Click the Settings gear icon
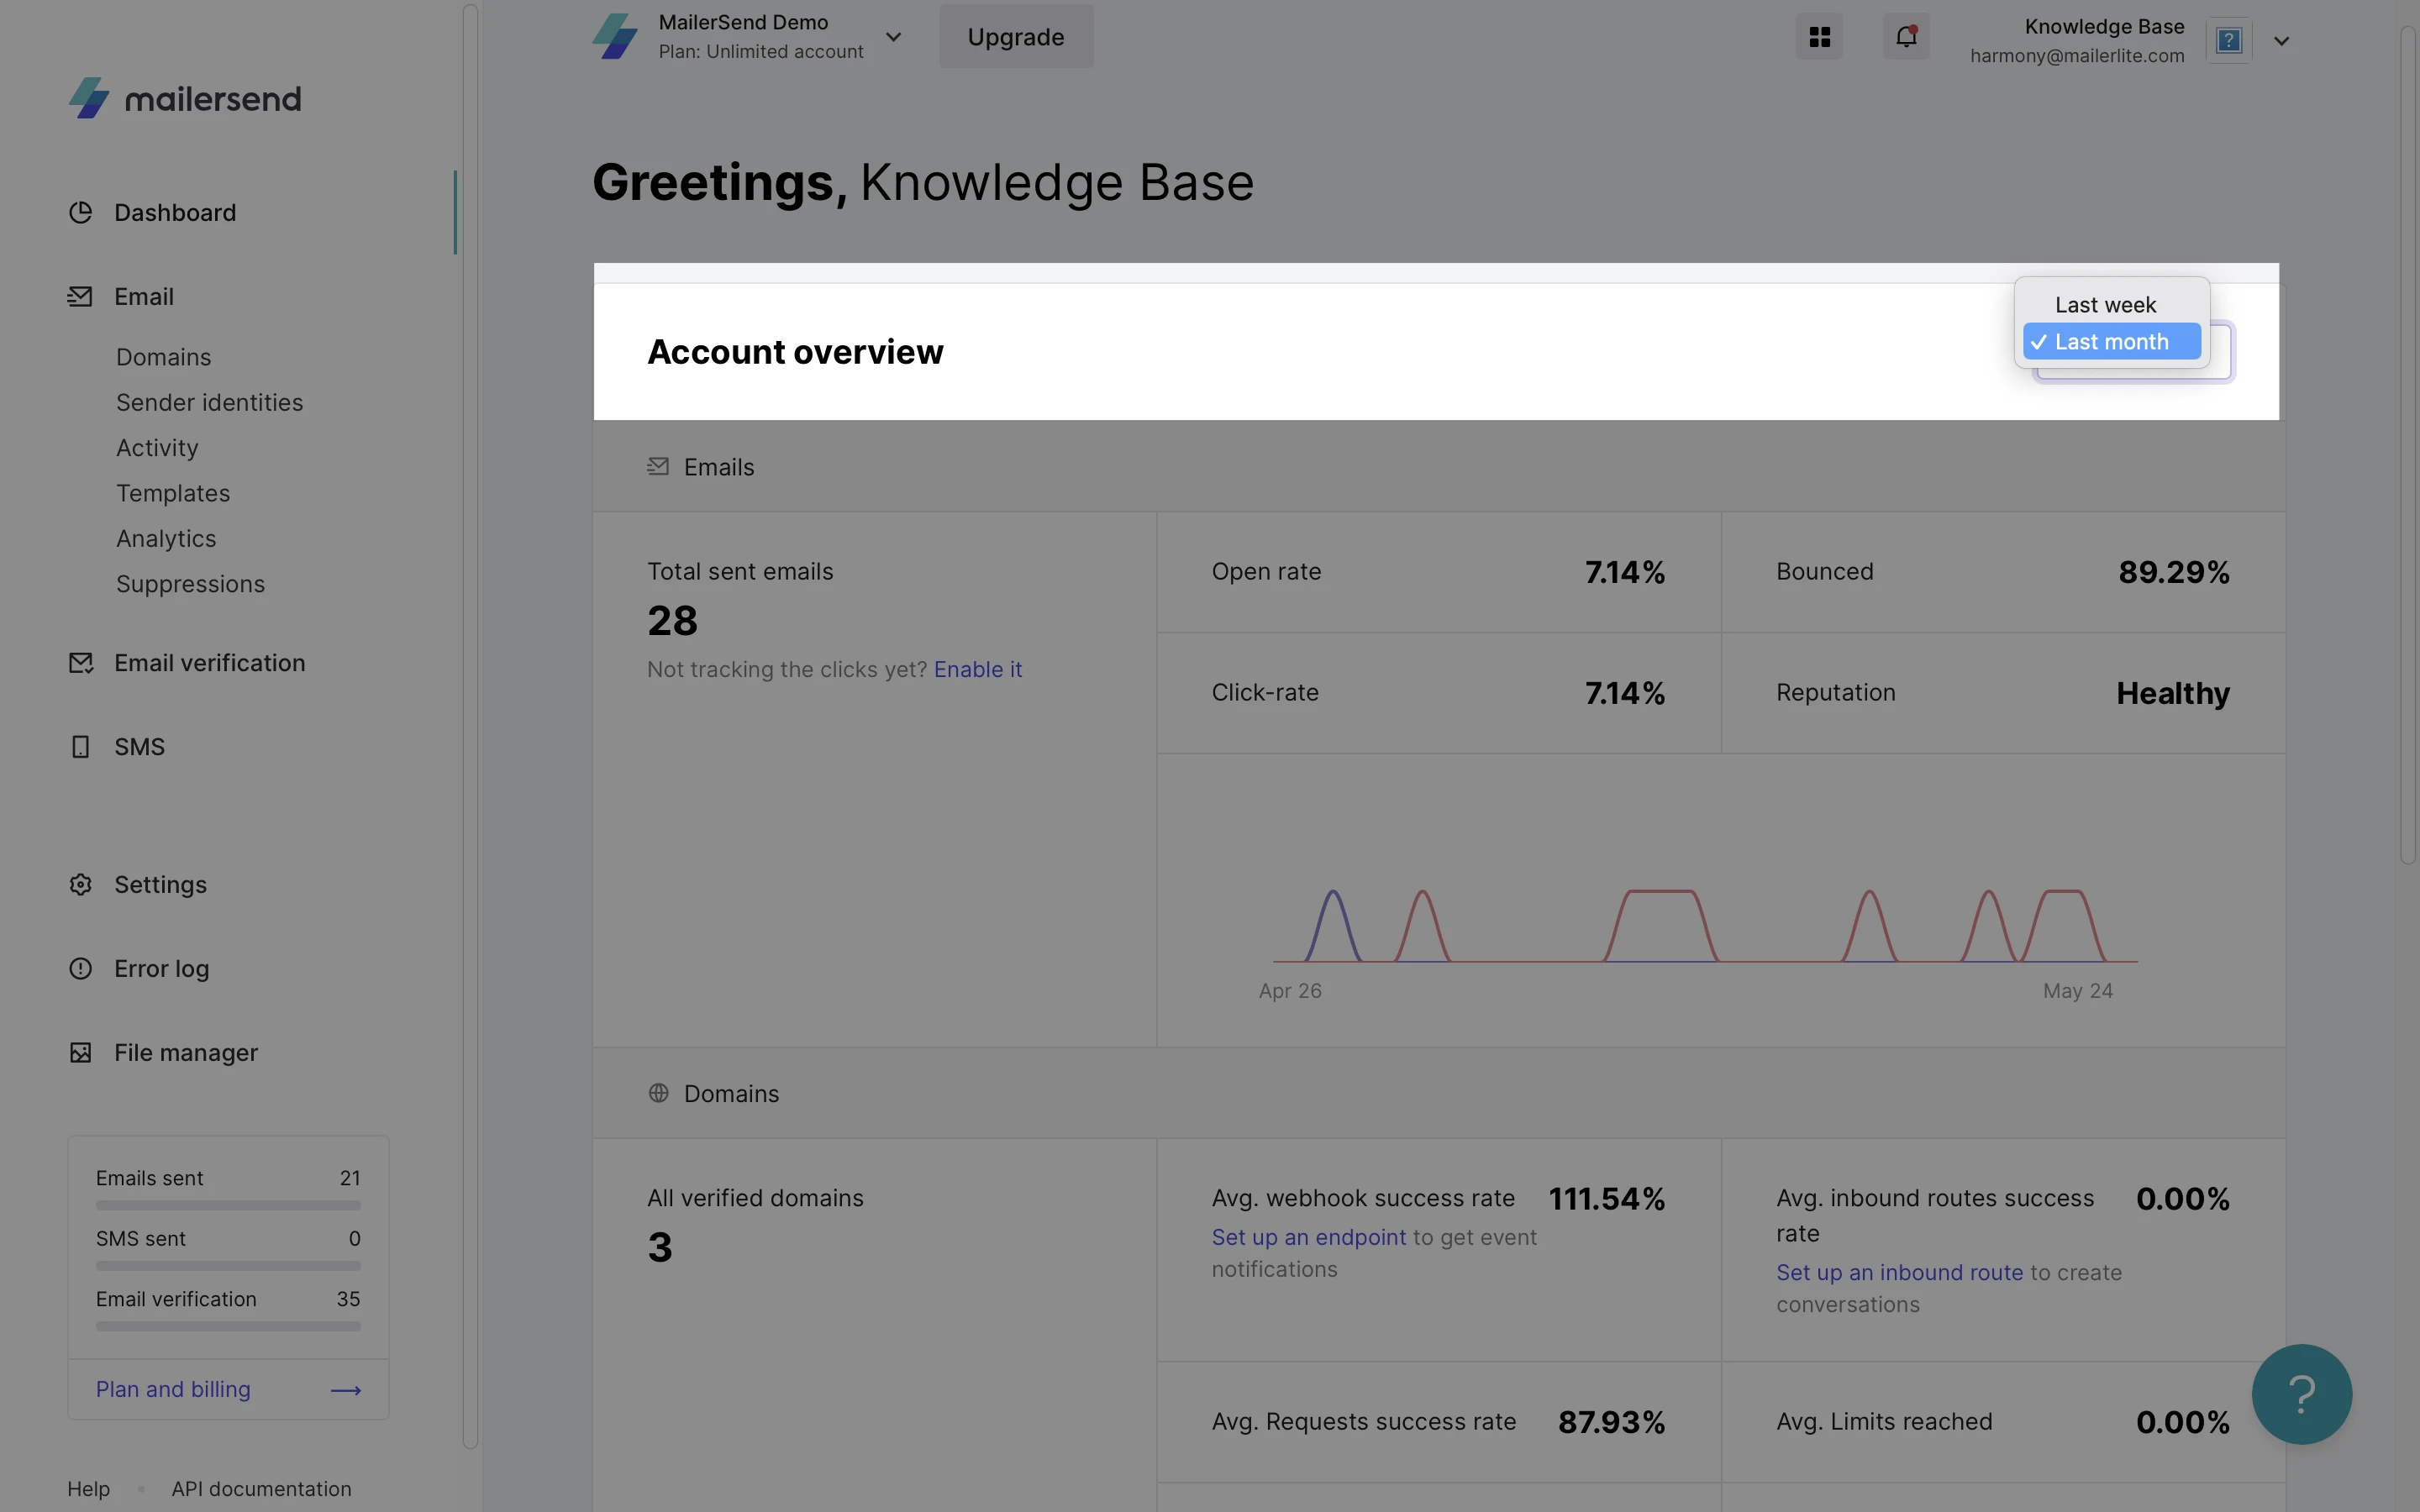The height and width of the screenshot is (1512, 2420). pos(81,885)
